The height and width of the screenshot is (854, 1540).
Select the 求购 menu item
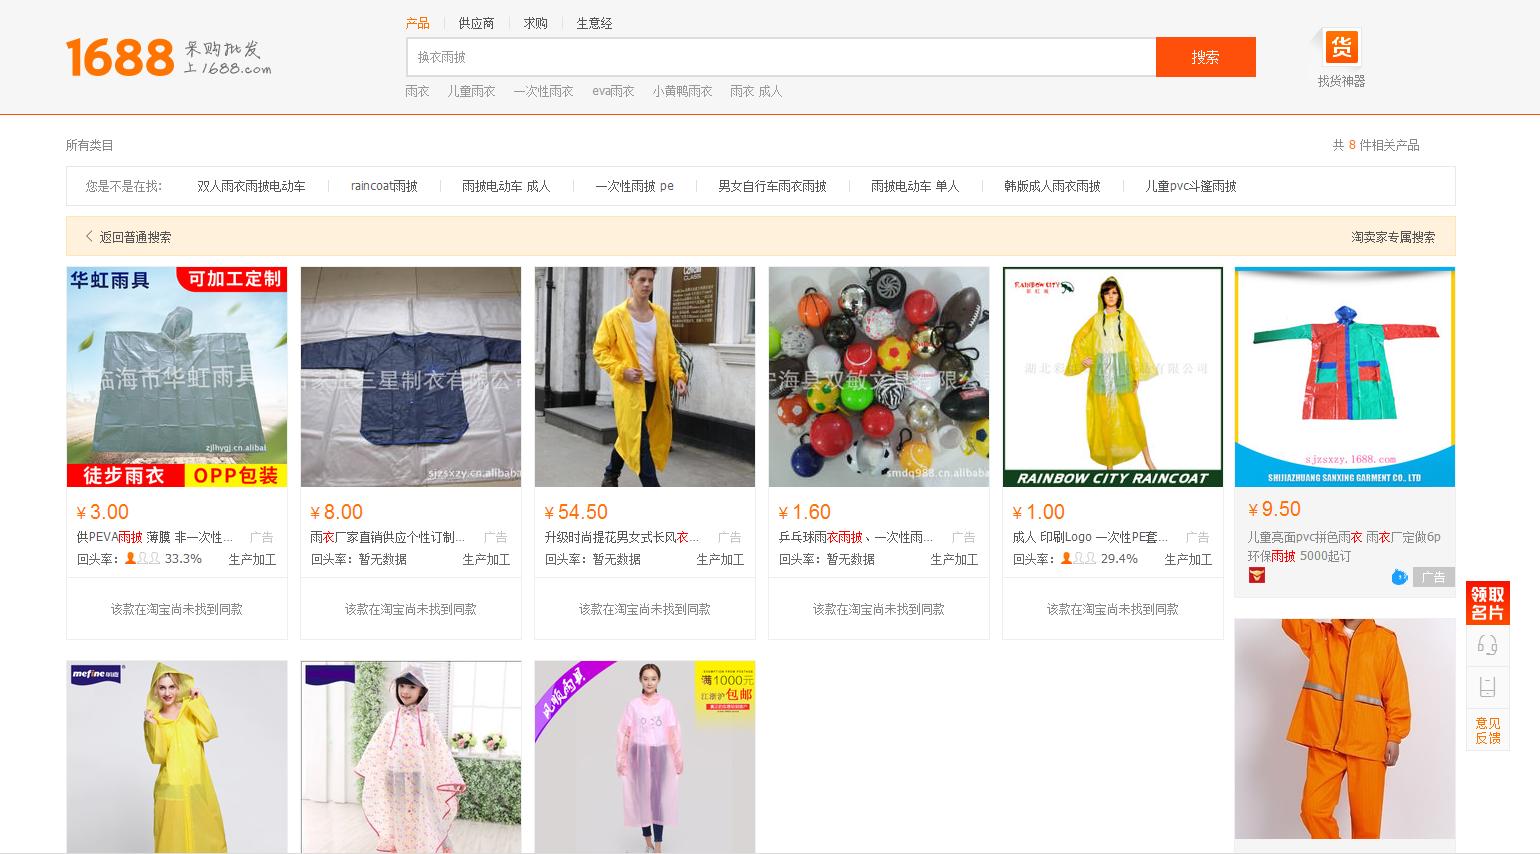pos(535,23)
